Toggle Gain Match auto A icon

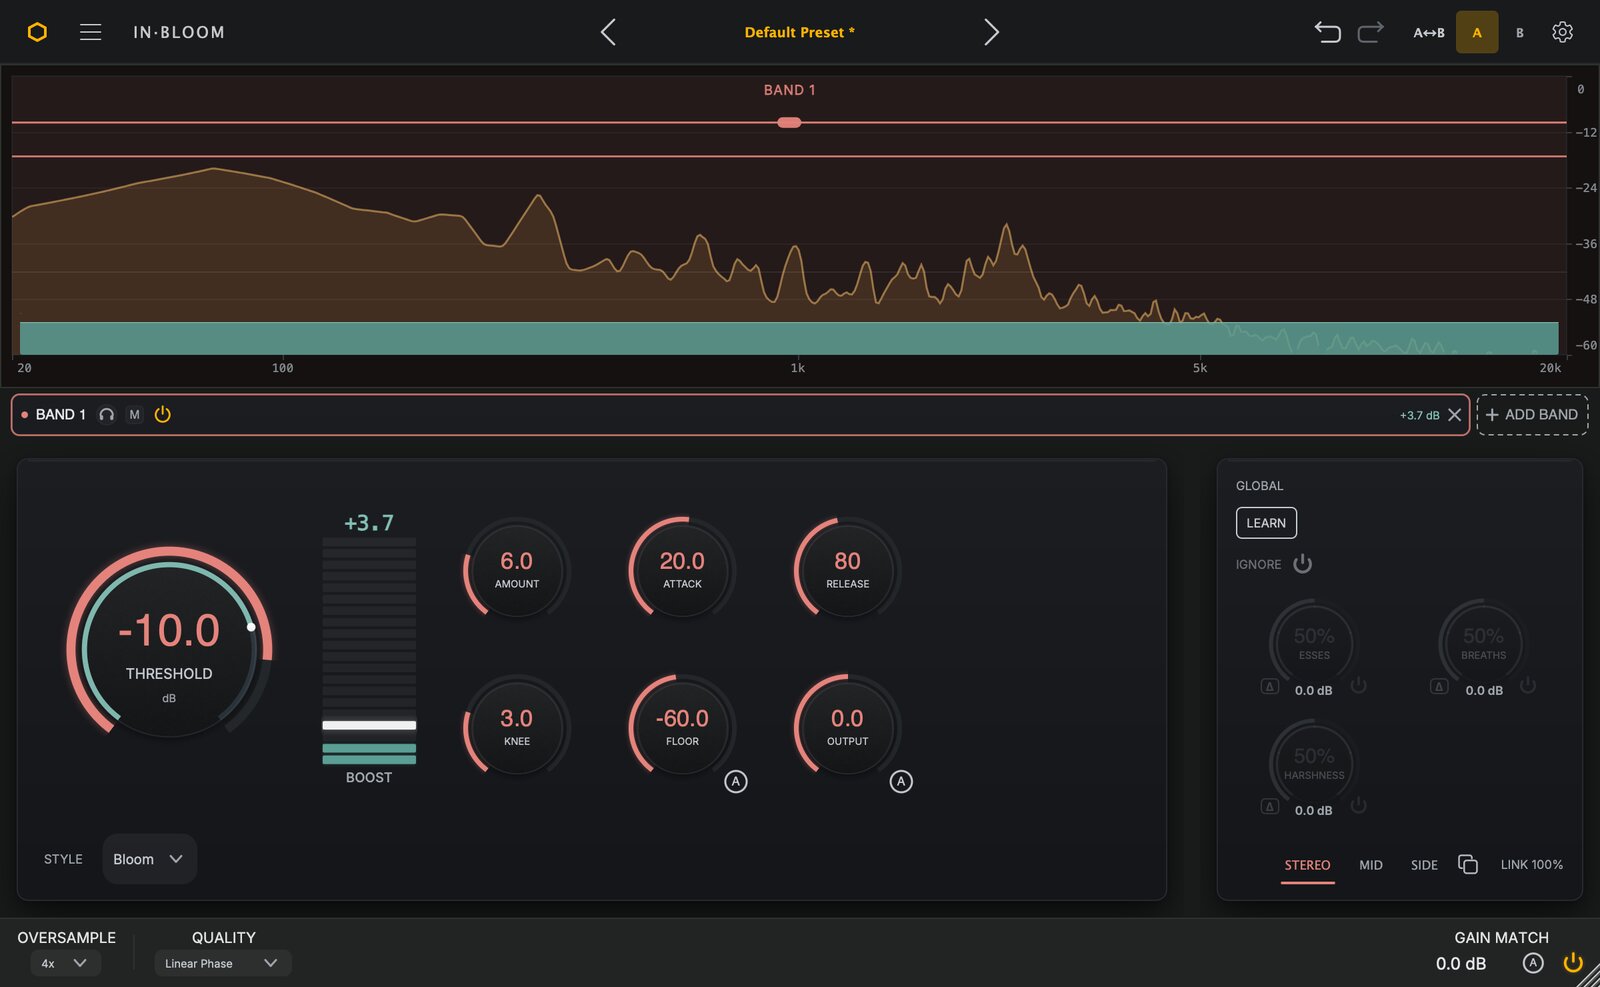[1533, 963]
